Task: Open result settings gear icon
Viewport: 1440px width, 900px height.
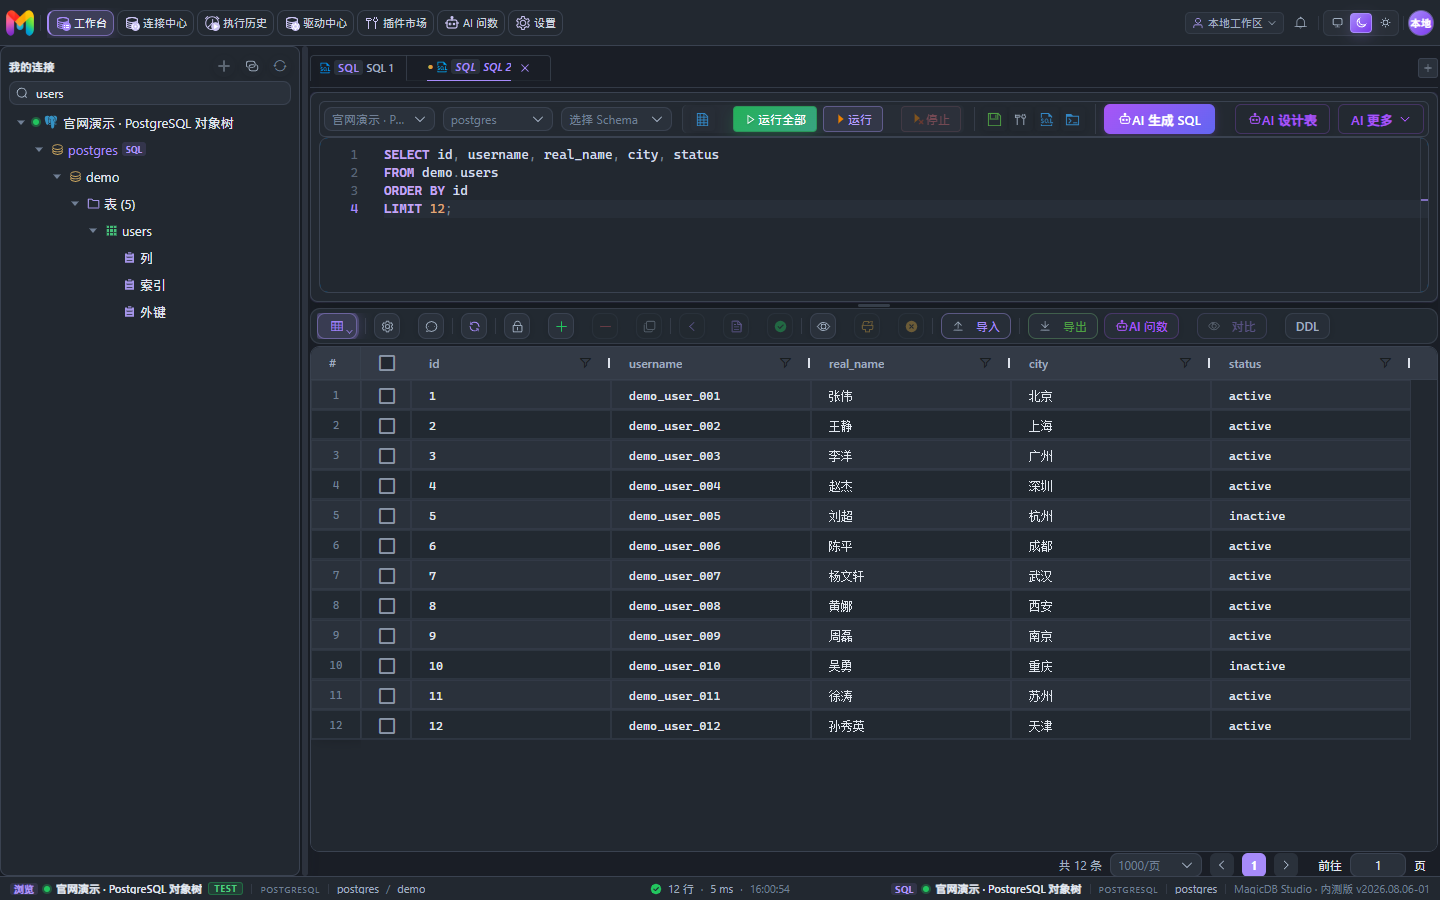Action: point(388,326)
